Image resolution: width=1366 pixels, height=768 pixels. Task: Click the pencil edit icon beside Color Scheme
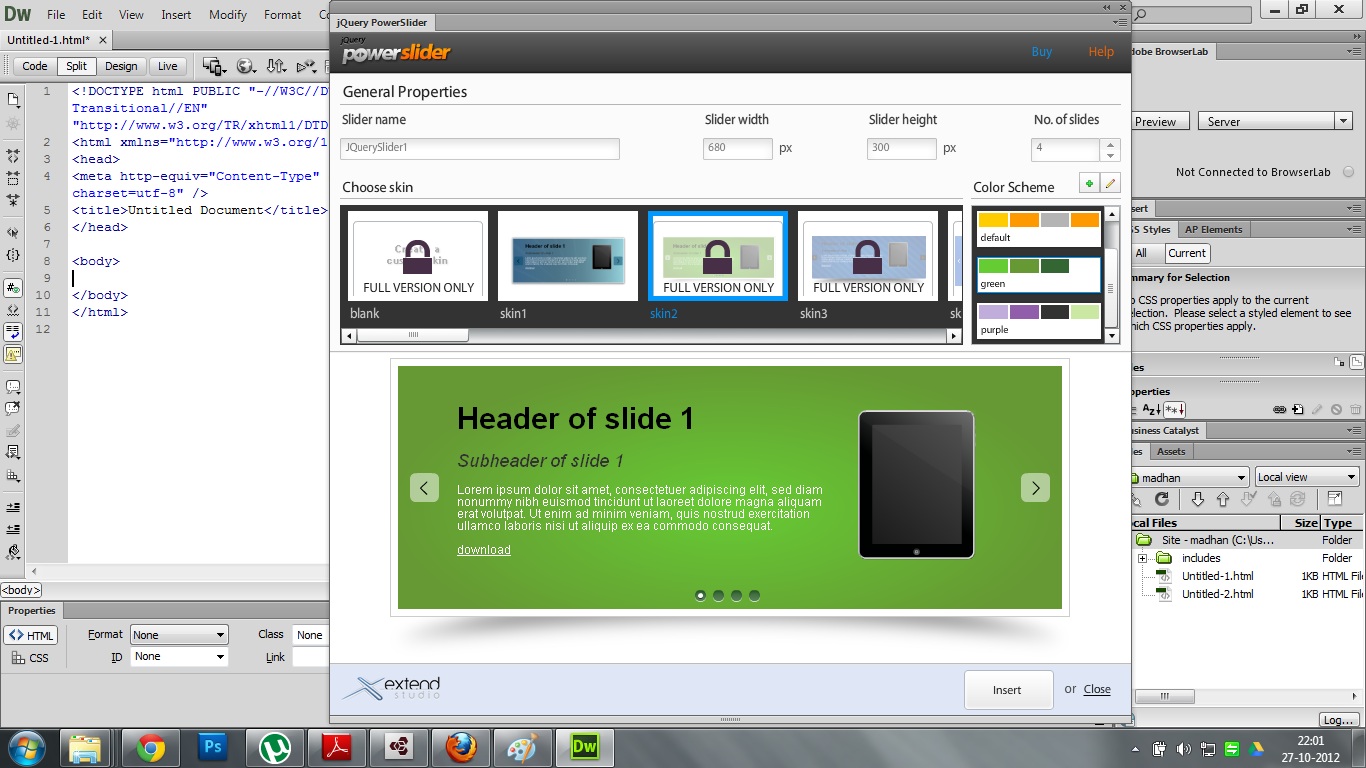1111,183
